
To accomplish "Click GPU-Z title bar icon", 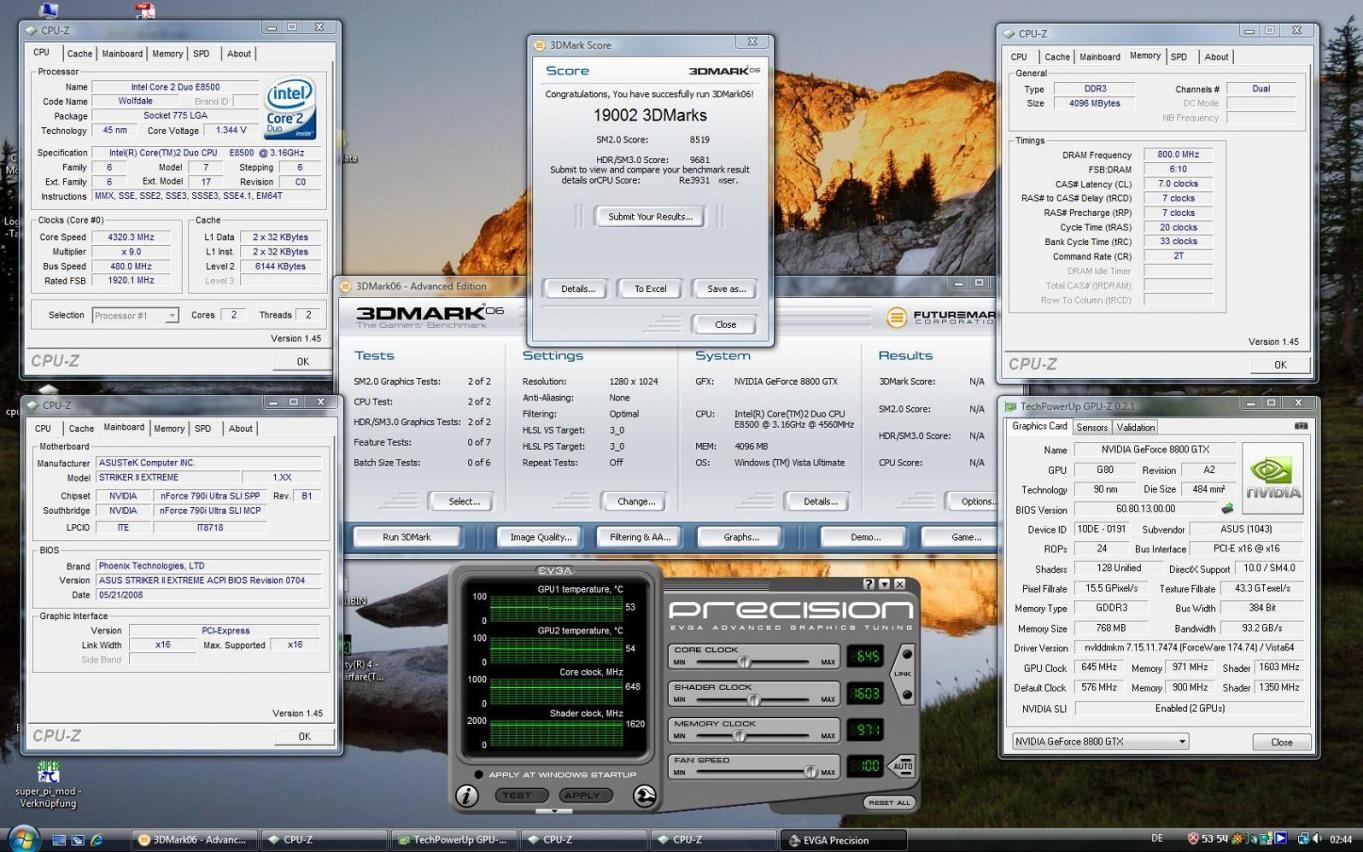I will click(1010, 406).
